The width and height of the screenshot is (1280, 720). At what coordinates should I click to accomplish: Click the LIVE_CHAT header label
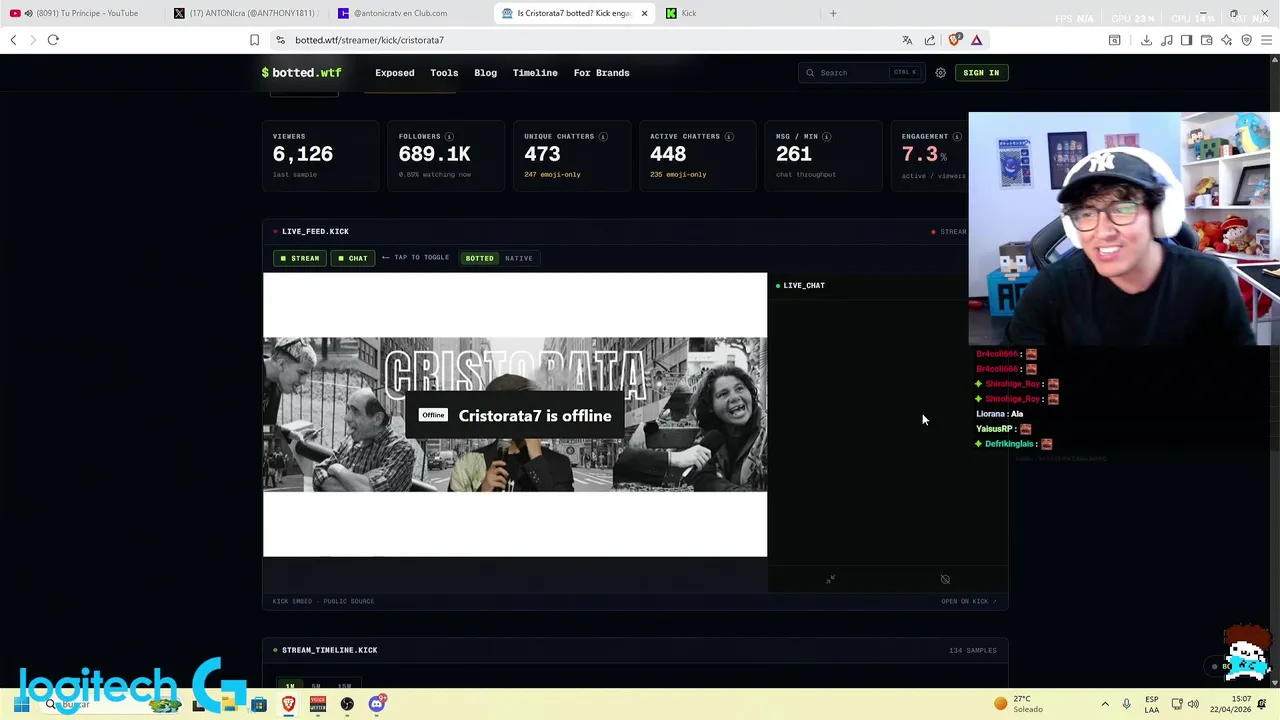pyautogui.click(x=804, y=286)
